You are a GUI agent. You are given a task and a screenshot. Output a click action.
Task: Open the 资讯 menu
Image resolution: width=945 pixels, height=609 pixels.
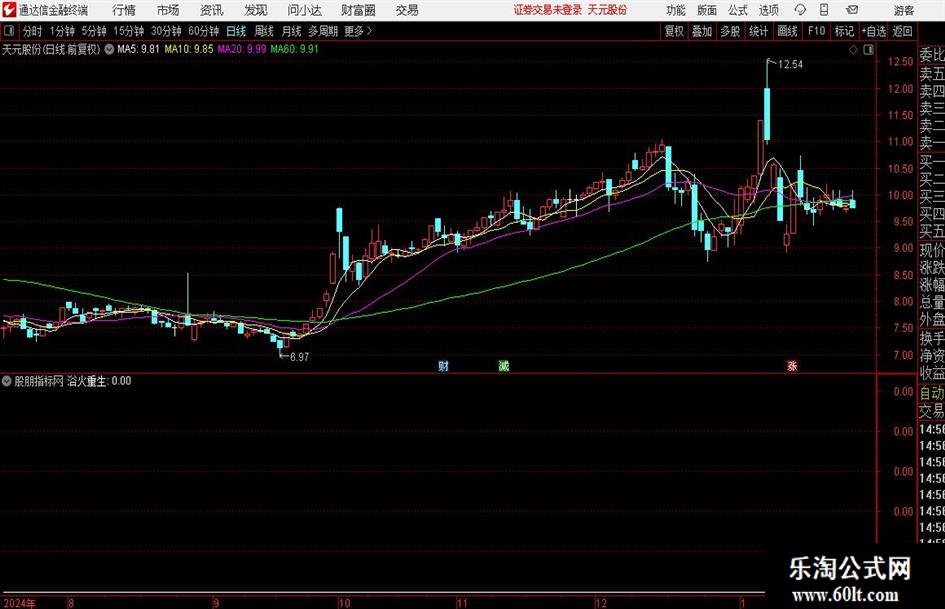tap(212, 10)
